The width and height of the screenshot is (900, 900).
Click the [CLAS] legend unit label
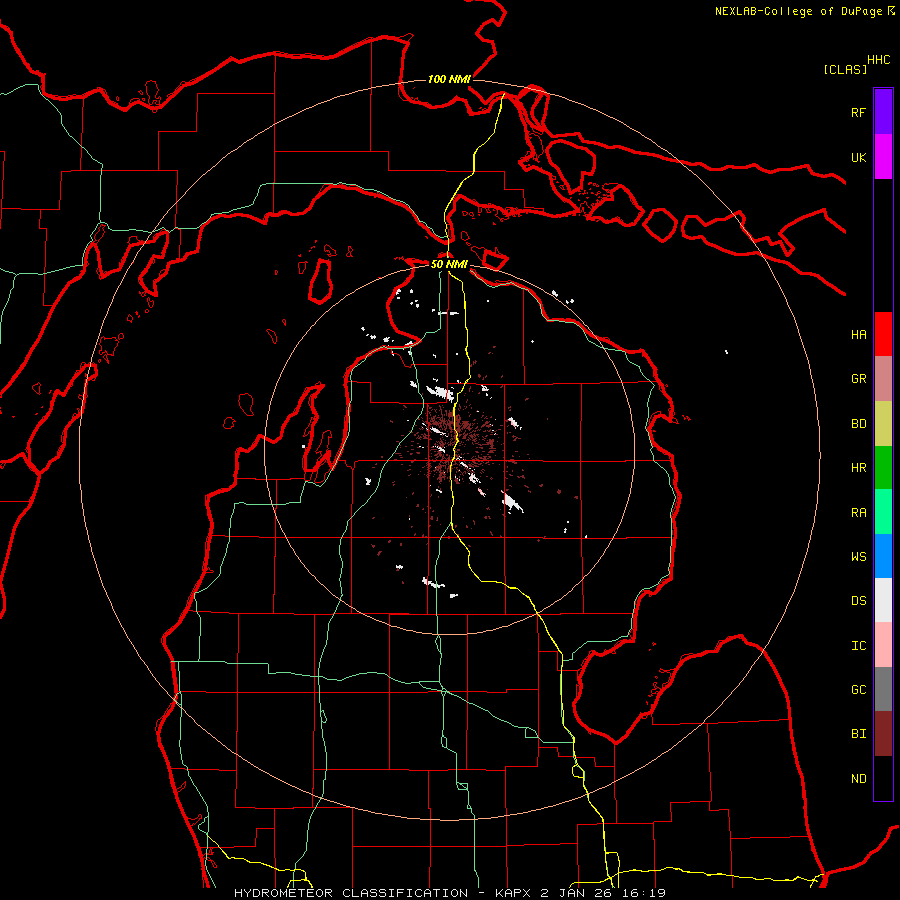coord(845,70)
